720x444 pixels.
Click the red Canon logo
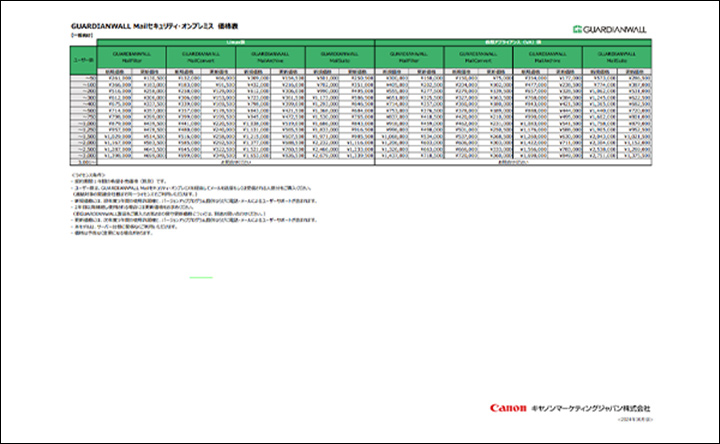(507, 408)
